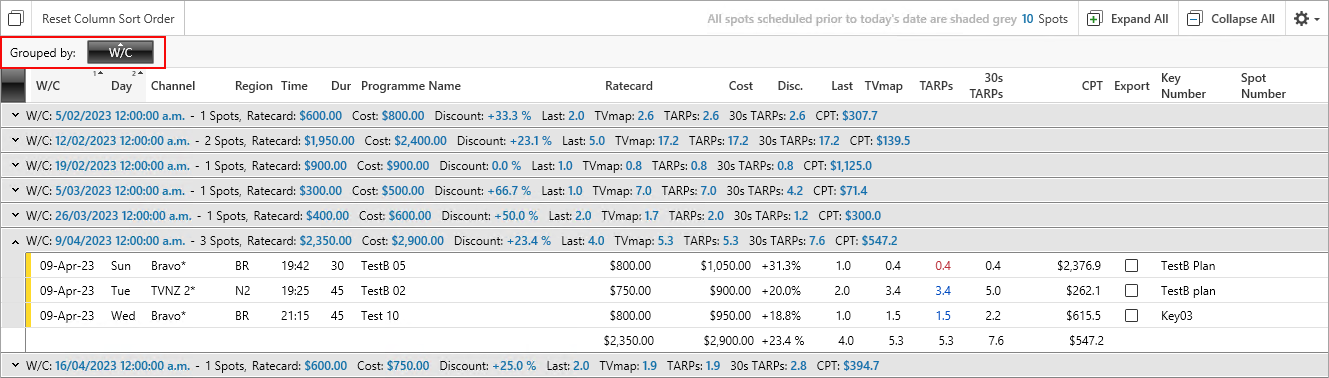This screenshot has height=378, width=1329.
Task: Expand the W/C 16/04/2023 group
Action: [x=15, y=365]
